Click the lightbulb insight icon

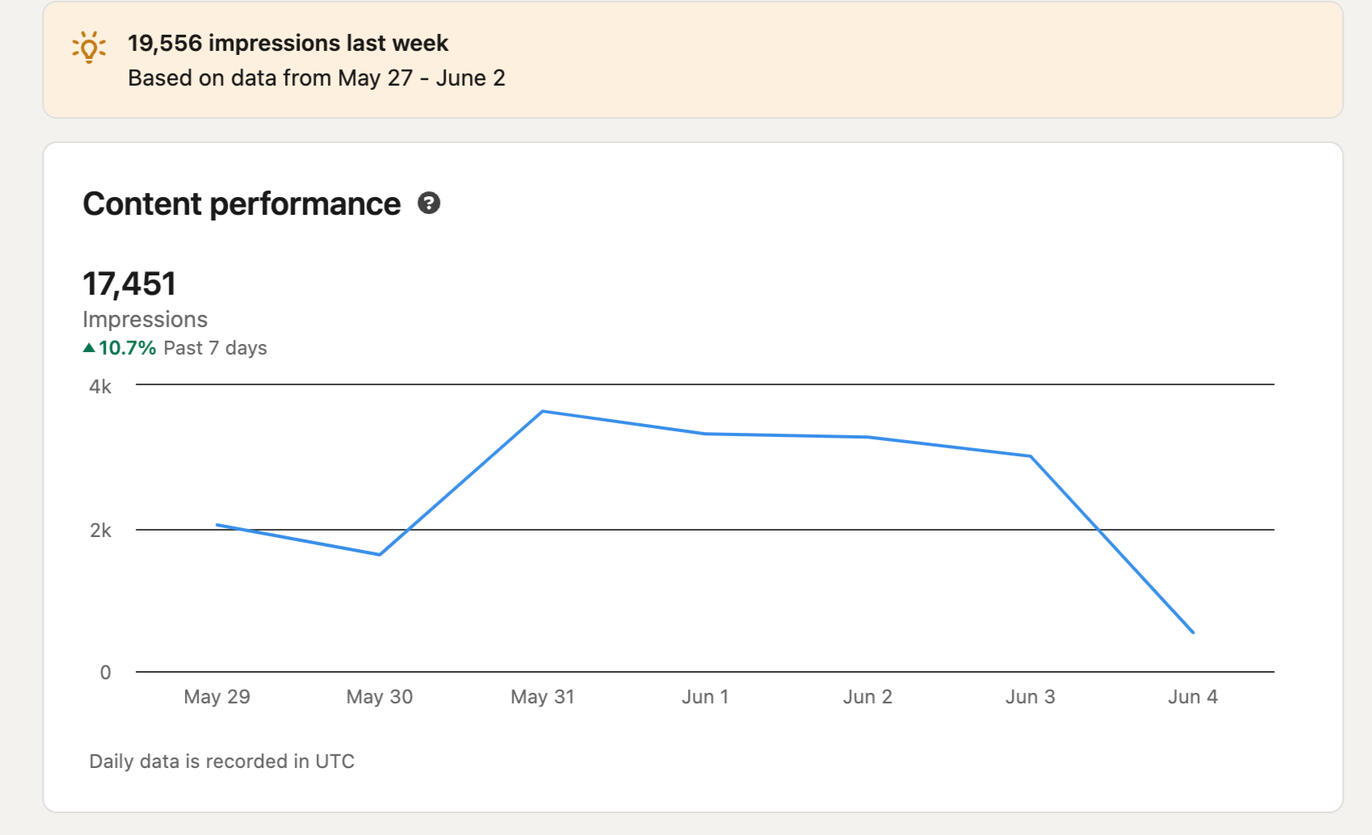point(89,47)
